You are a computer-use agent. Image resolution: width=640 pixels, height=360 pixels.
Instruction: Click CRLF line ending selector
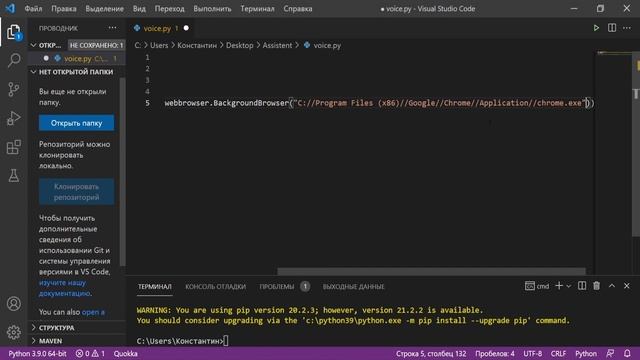coord(558,353)
